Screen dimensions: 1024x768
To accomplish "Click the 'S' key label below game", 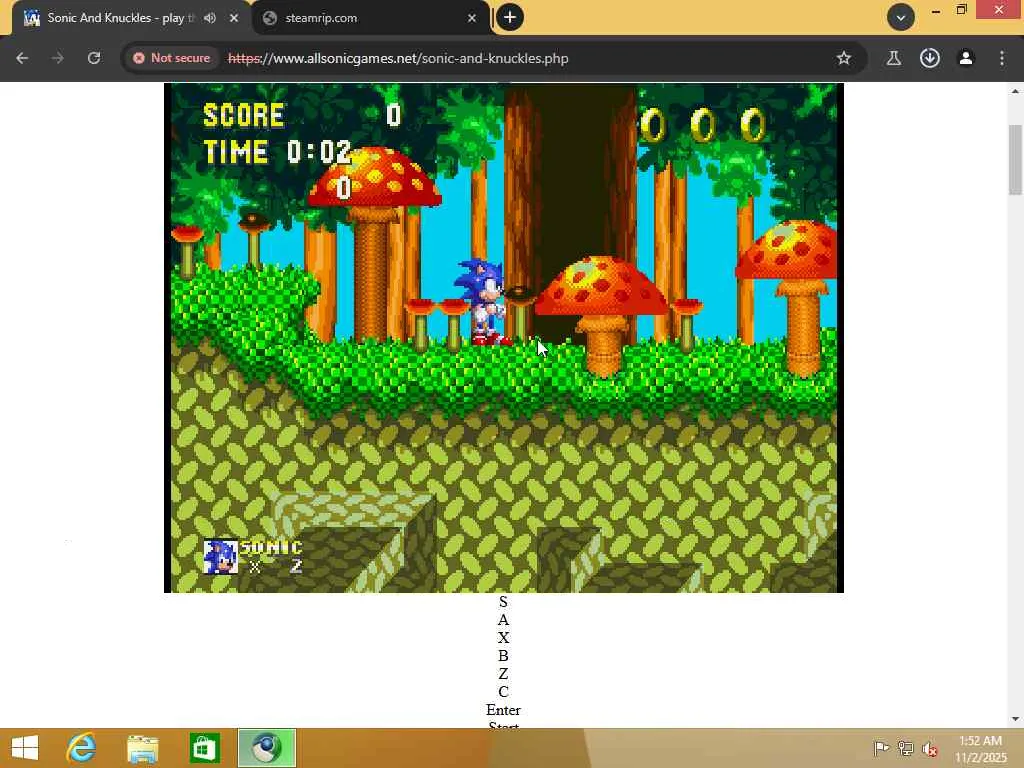I will pyautogui.click(x=503, y=601).
